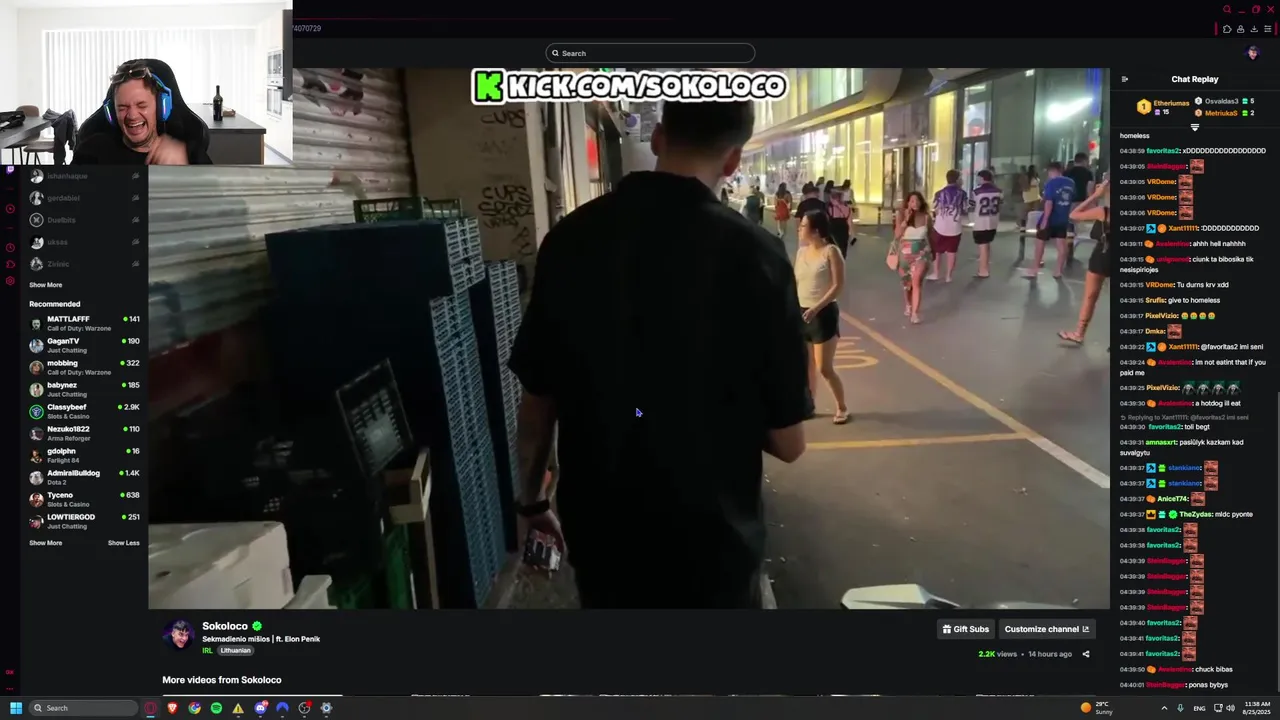Click the IRL category link
The image size is (1280, 720).
coord(207,650)
